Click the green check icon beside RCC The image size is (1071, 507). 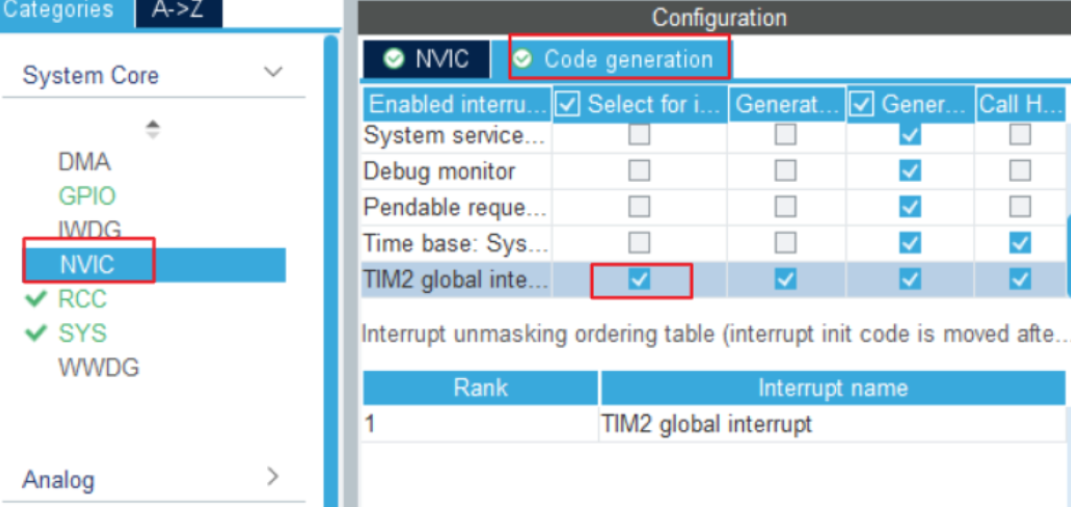click(x=36, y=299)
